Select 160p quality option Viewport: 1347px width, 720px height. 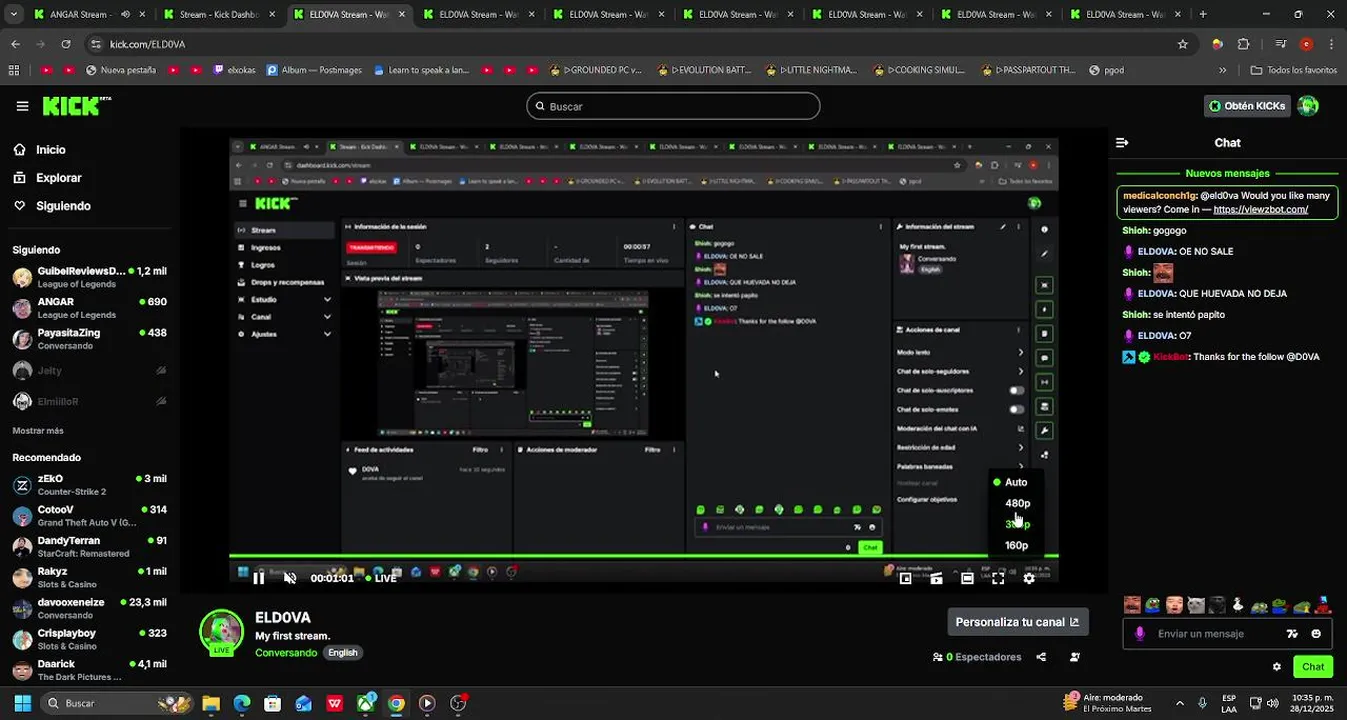1016,545
